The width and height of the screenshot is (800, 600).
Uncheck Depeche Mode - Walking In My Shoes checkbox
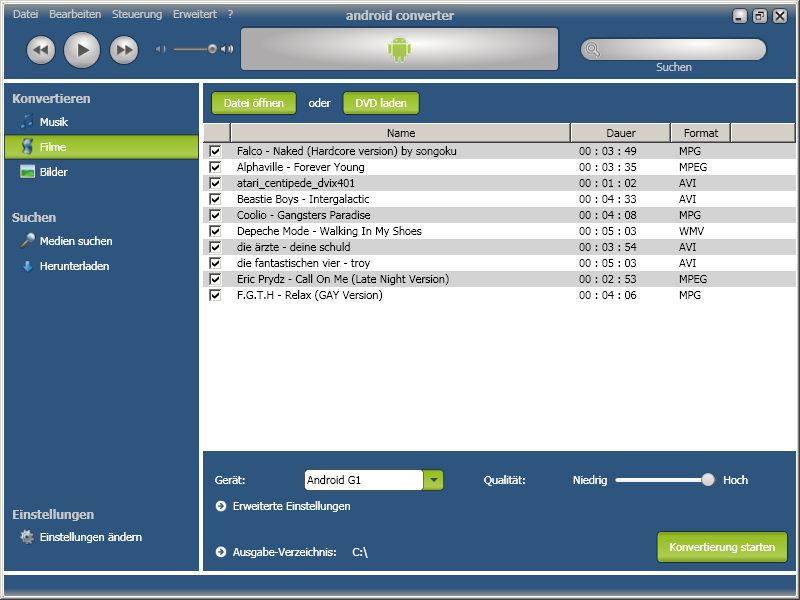[x=215, y=231]
